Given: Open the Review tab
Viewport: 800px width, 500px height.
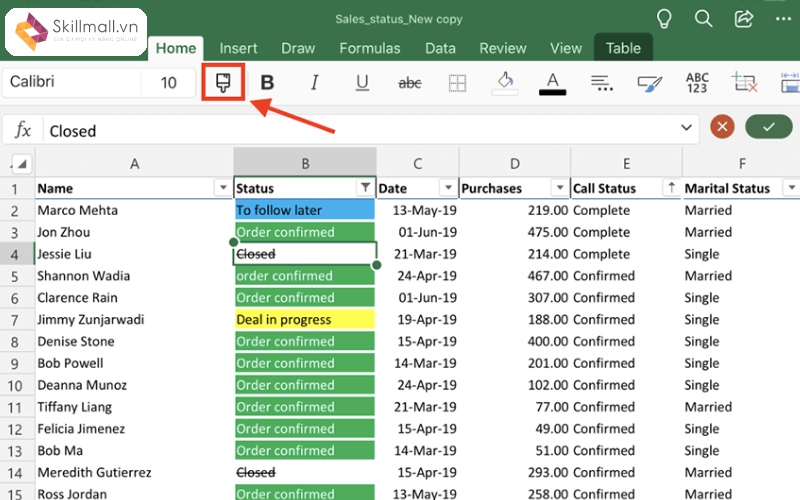Looking at the screenshot, I should (x=503, y=48).
